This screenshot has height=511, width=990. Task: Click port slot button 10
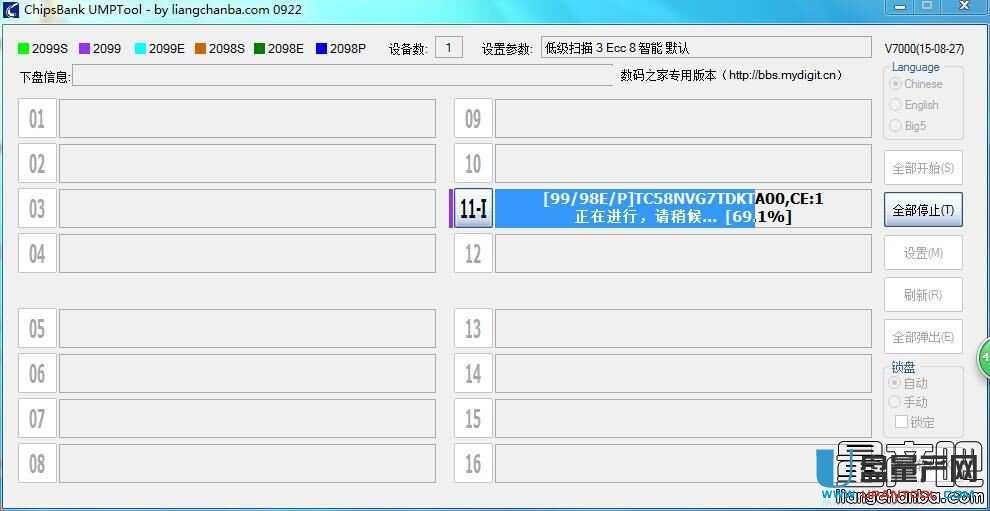(473, 164)
